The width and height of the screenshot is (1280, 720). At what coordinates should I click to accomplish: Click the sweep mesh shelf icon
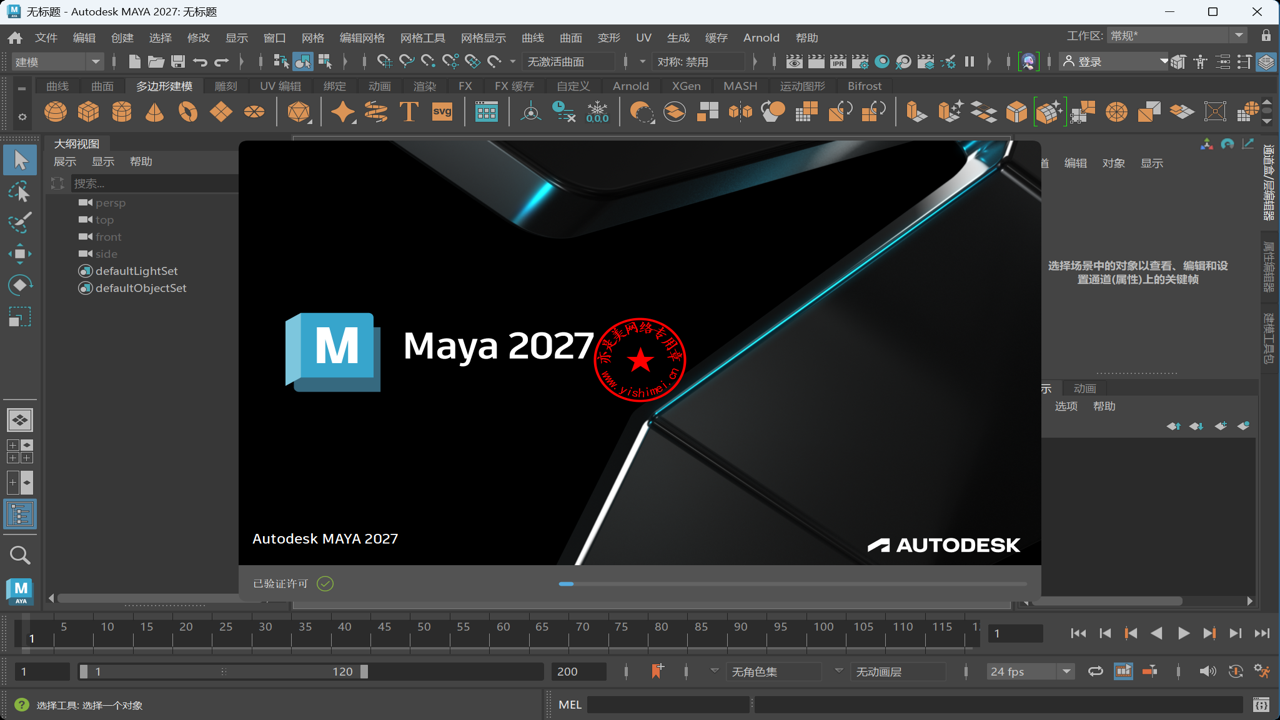click(x=376, y=112)
